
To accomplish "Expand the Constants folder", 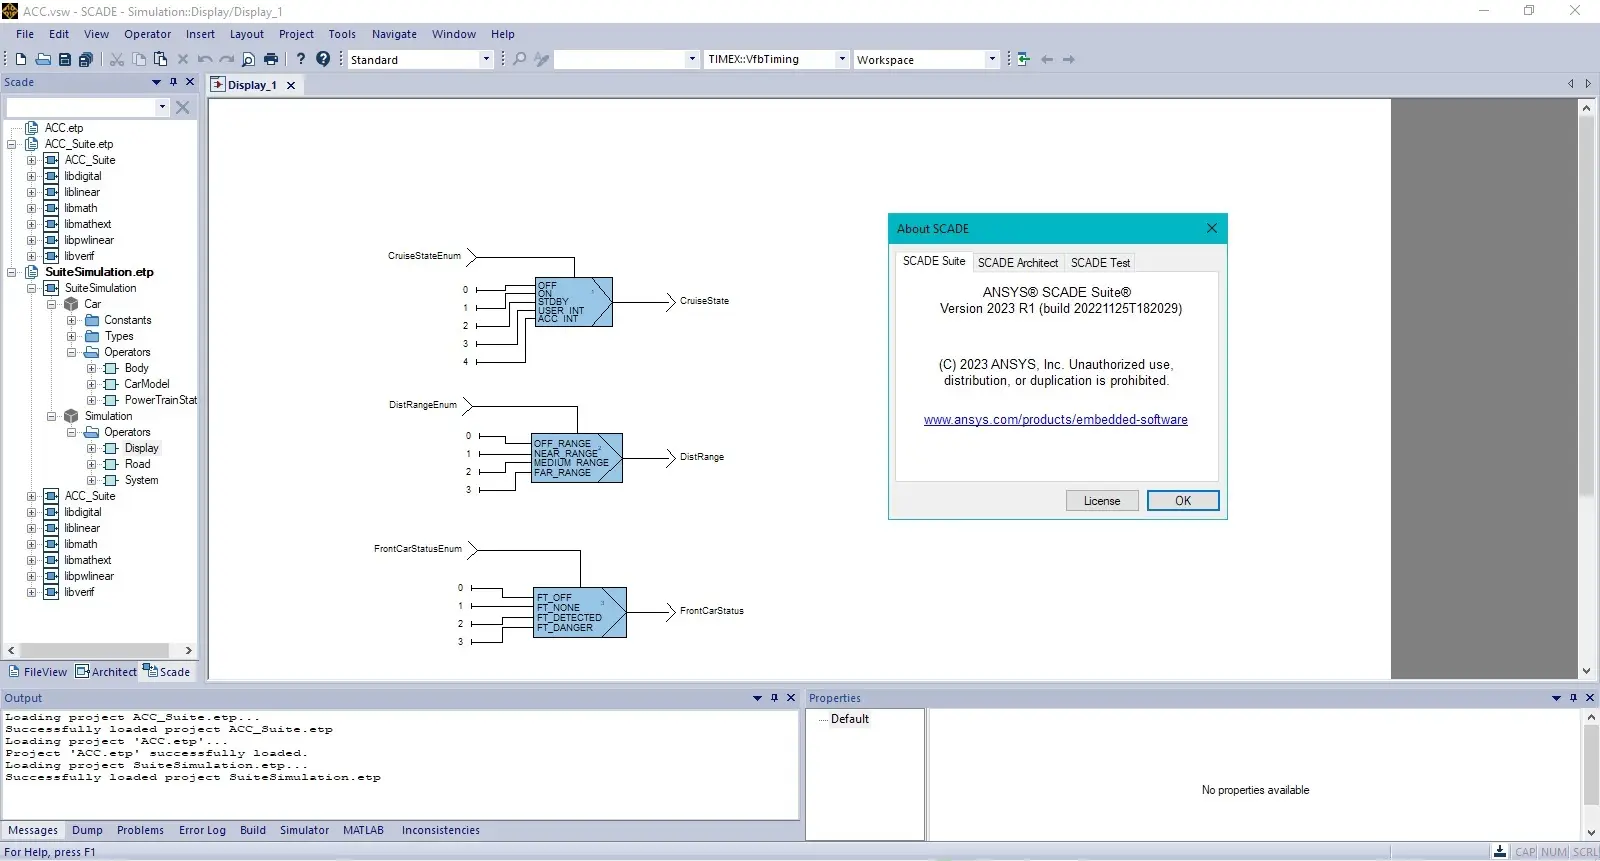I will [x=72, y=320].
